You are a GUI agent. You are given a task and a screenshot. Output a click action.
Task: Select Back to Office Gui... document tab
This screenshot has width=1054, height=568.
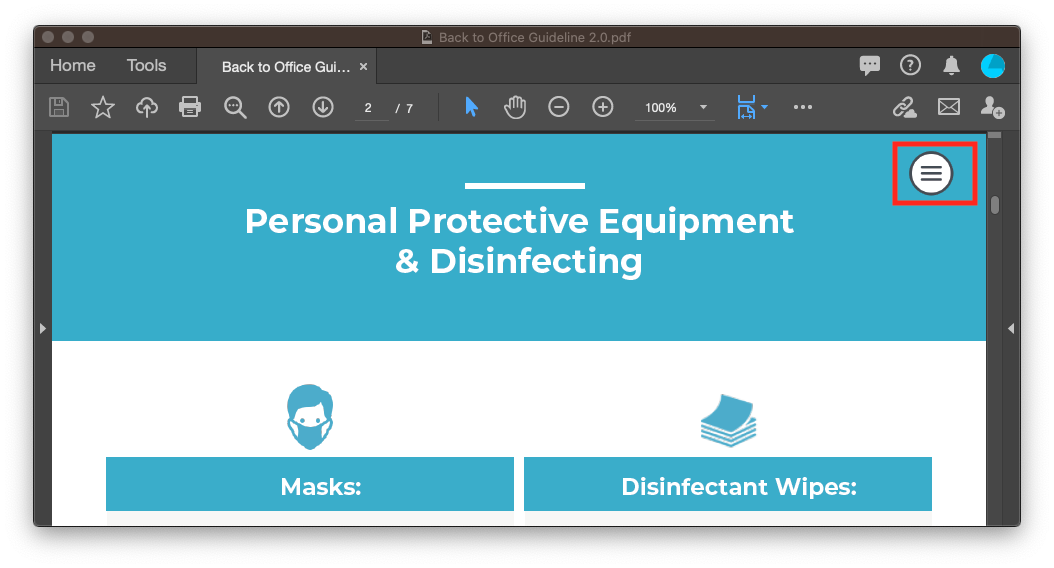pyautogui.click(x=286, y=67)
